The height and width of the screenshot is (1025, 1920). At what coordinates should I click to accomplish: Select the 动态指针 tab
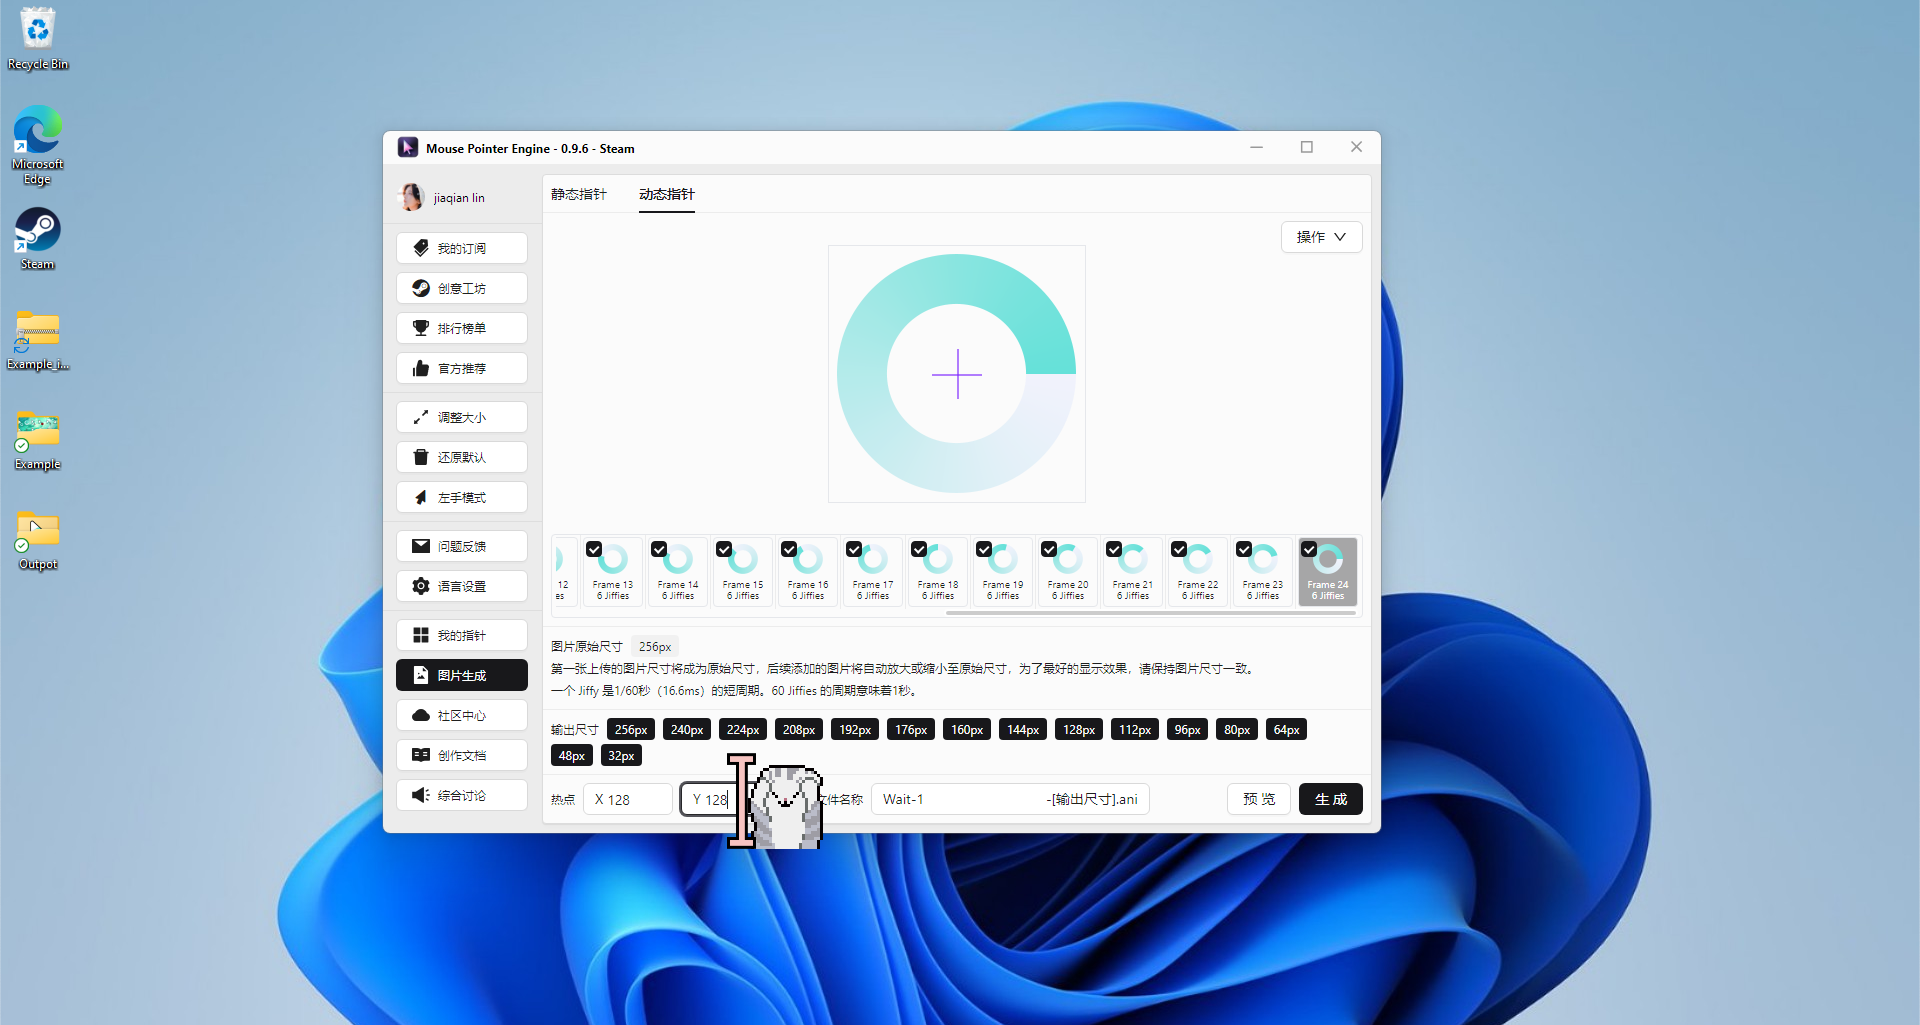[x=666, y=195]
